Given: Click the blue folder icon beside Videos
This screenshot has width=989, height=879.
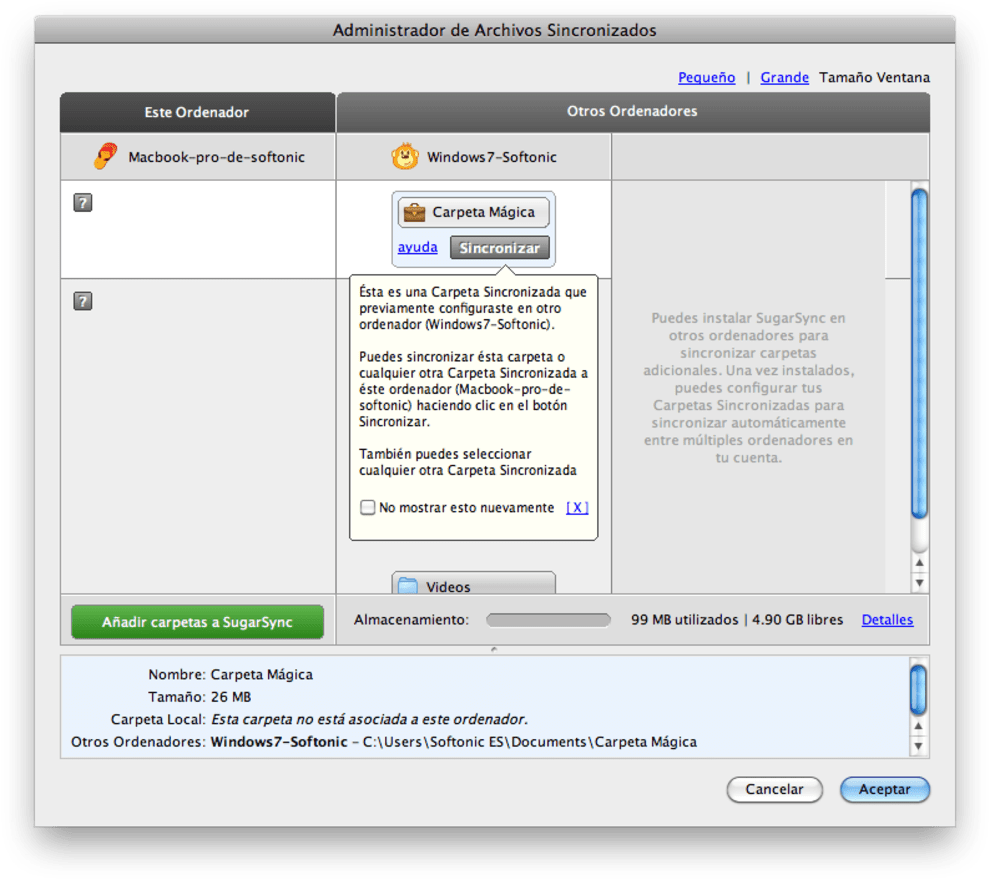Looking at the screenshot, I should [x=408, y=586].
